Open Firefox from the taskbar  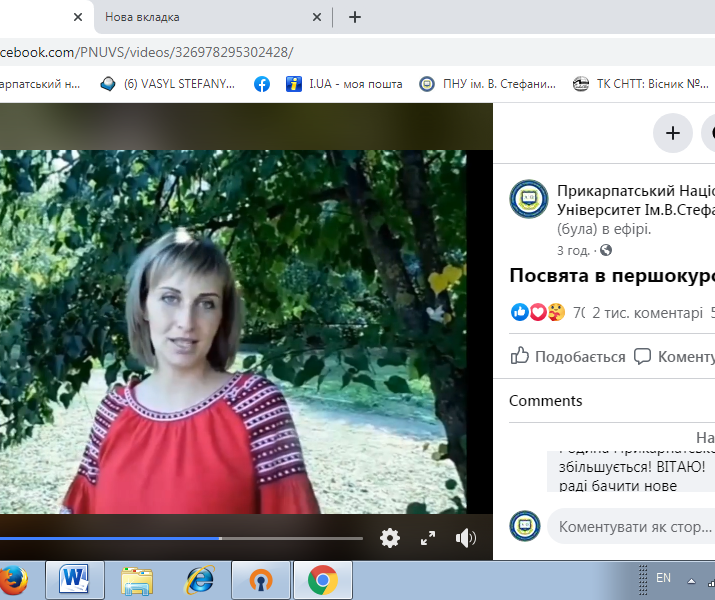14,580
